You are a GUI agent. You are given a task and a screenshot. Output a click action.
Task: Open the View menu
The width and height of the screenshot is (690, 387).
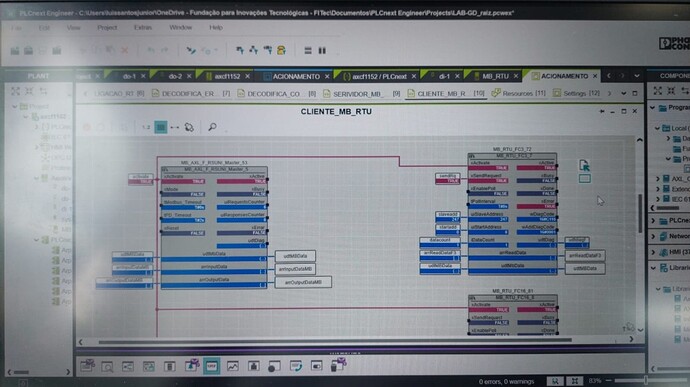tap(73, 27)
